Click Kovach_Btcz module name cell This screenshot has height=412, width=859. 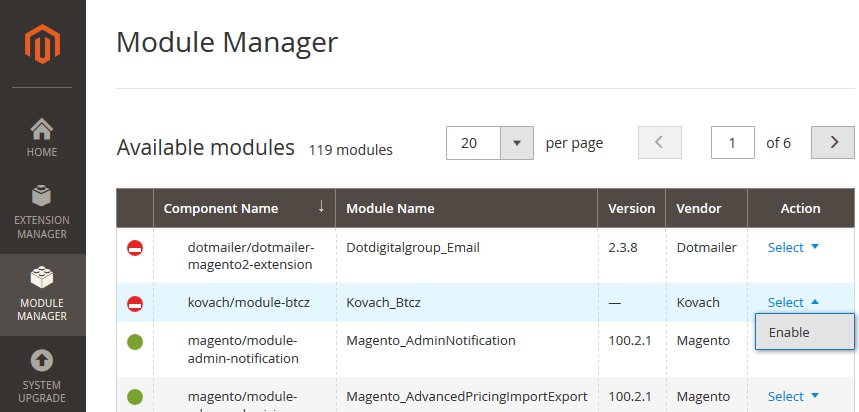point(383,302)
